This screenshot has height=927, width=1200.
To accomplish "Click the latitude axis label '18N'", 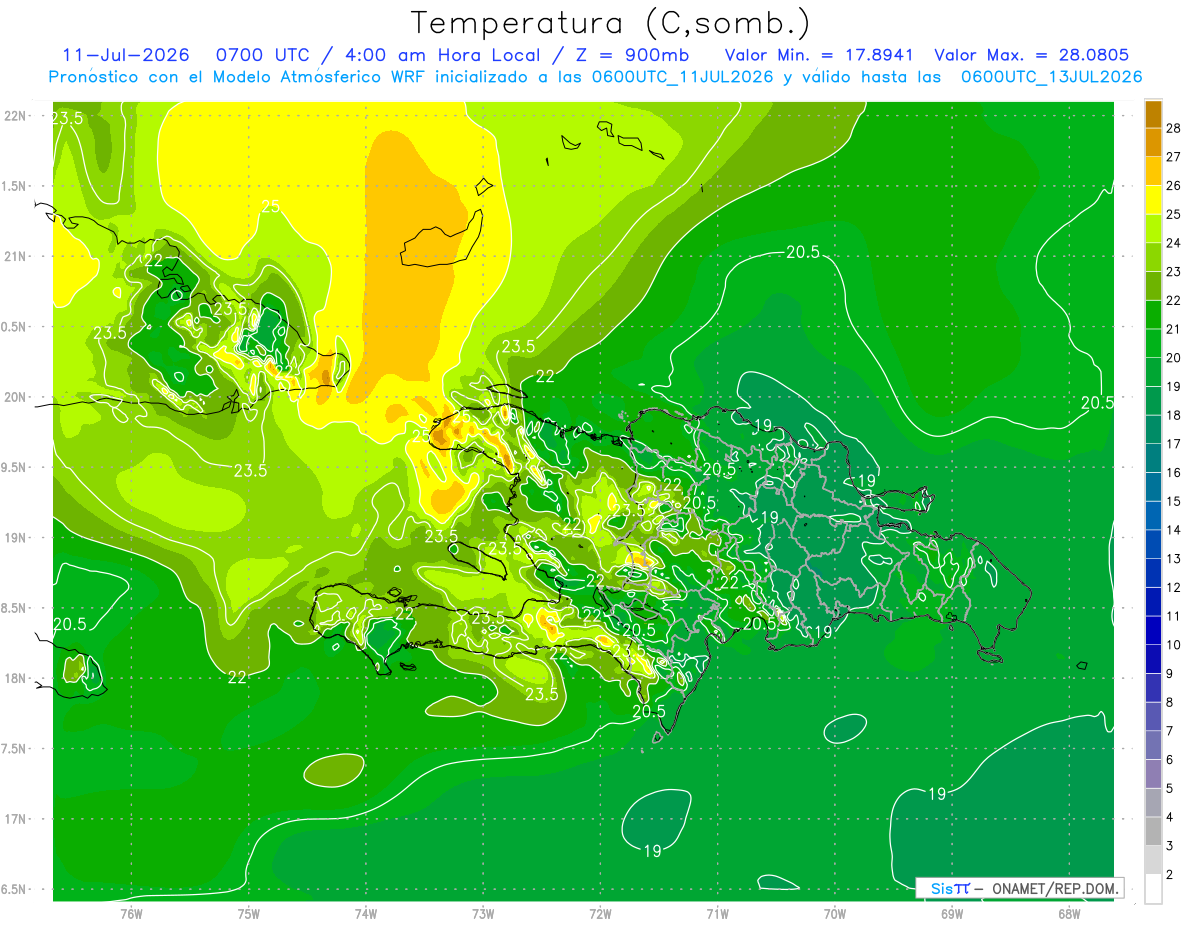I will pos(15,679).
